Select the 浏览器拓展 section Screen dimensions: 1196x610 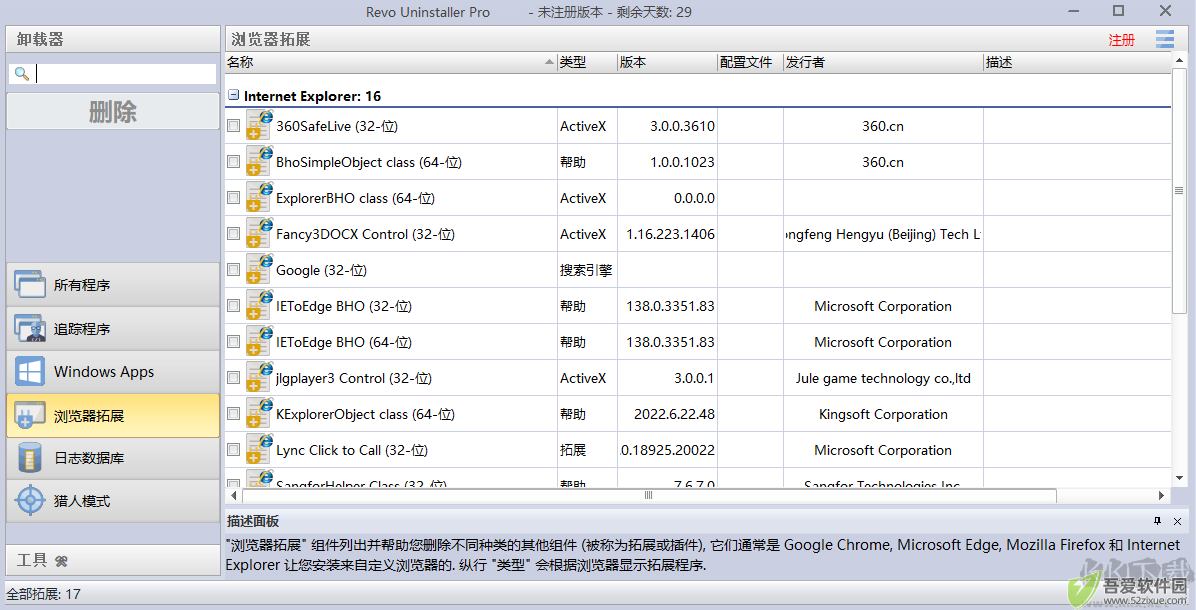pyautogui.click(x=113, y=416)
